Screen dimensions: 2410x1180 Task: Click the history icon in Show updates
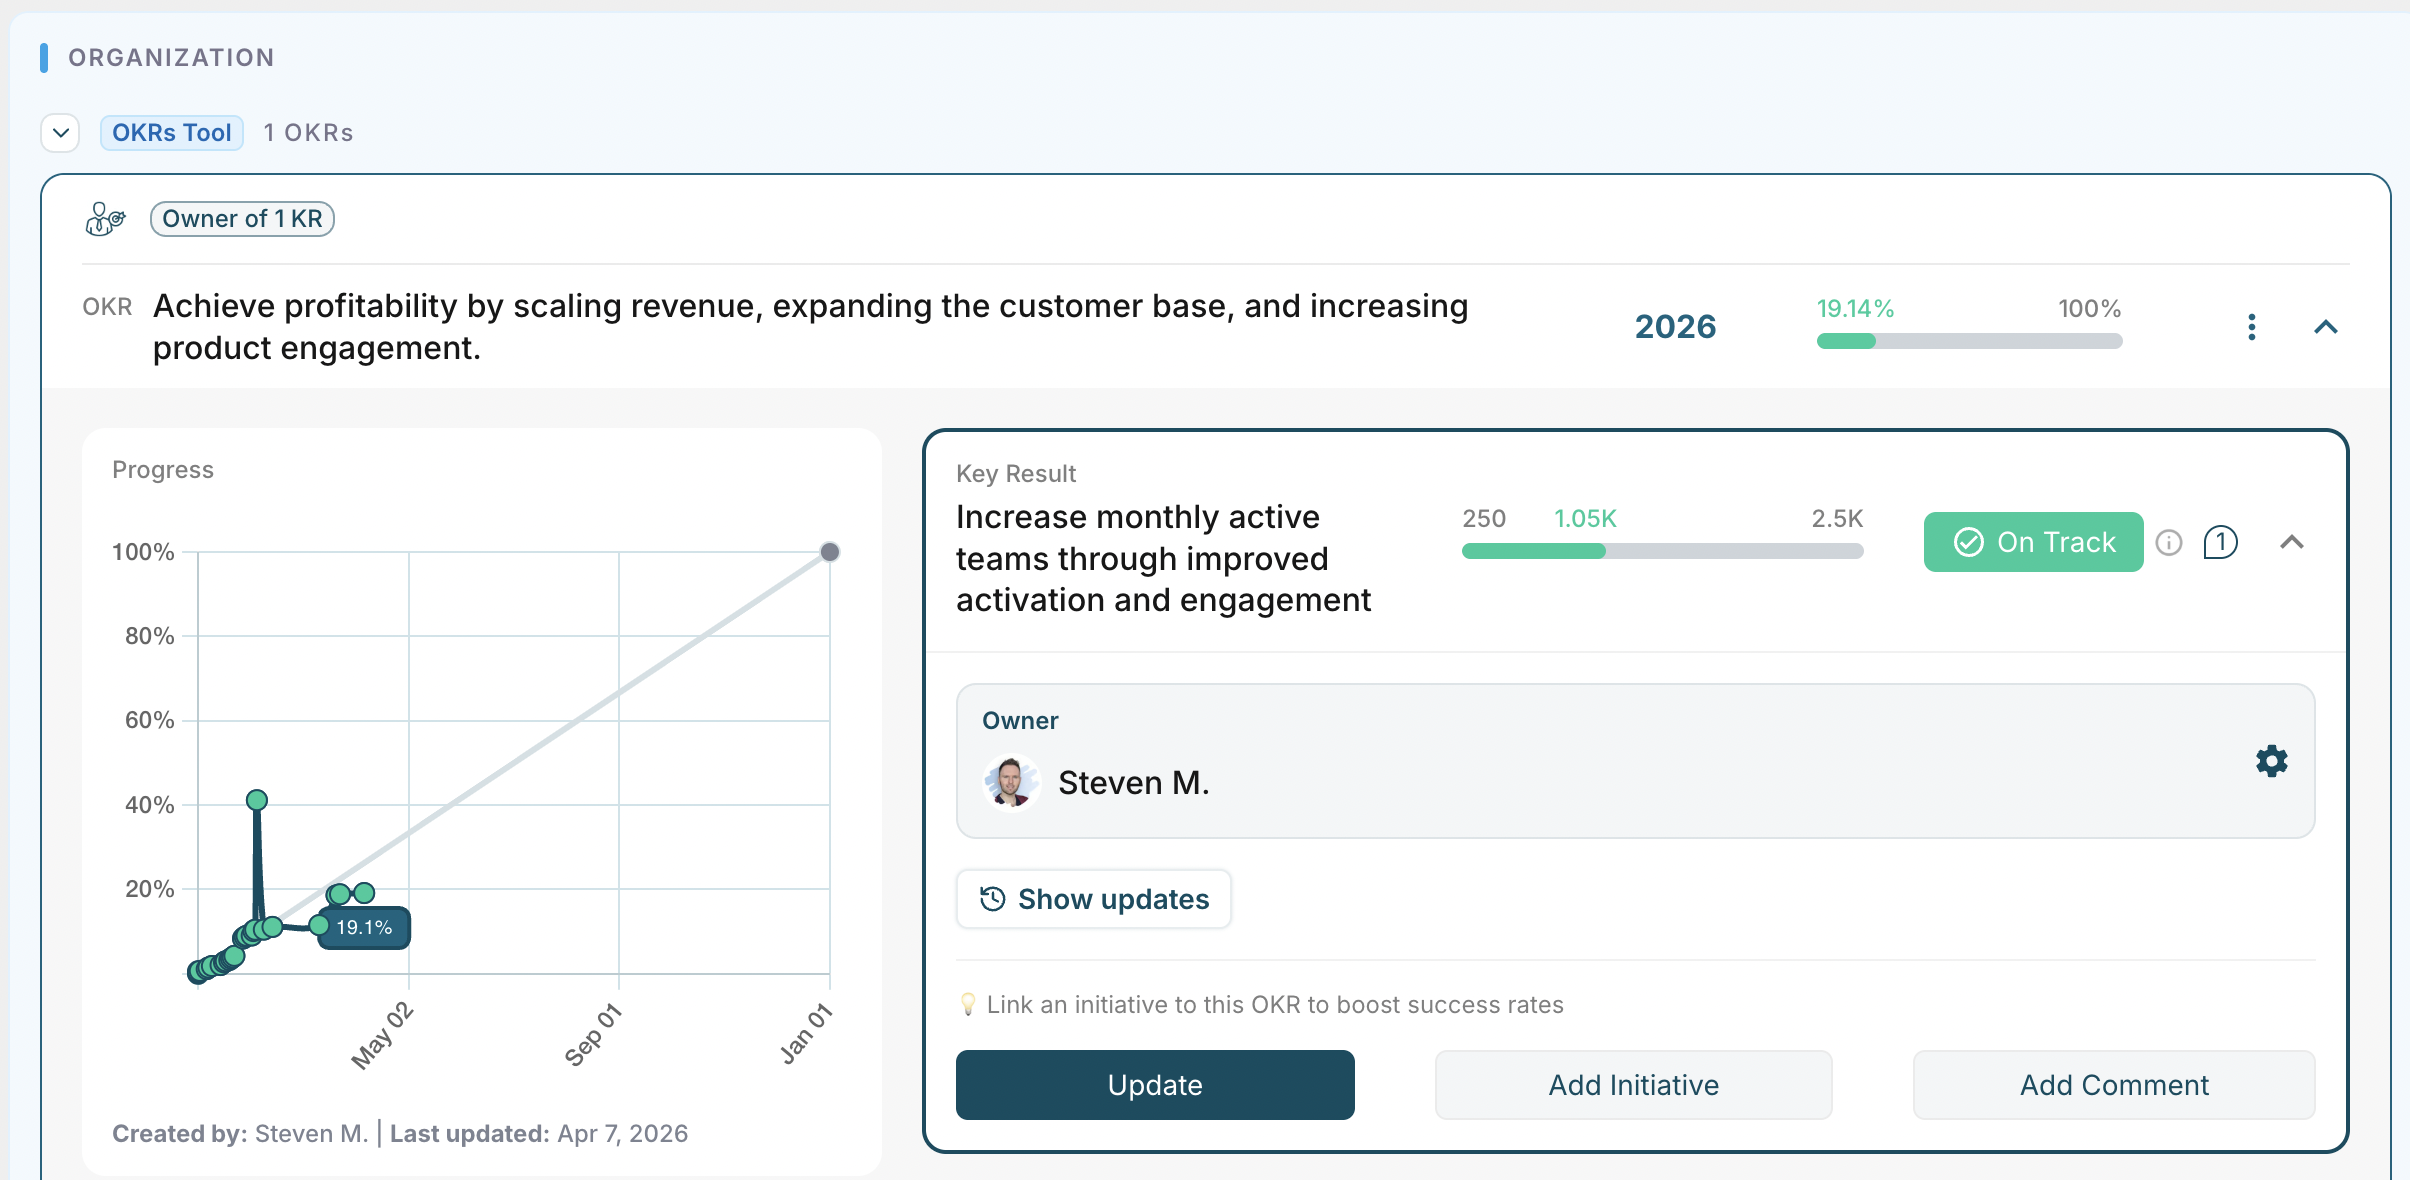click(992, 899)
